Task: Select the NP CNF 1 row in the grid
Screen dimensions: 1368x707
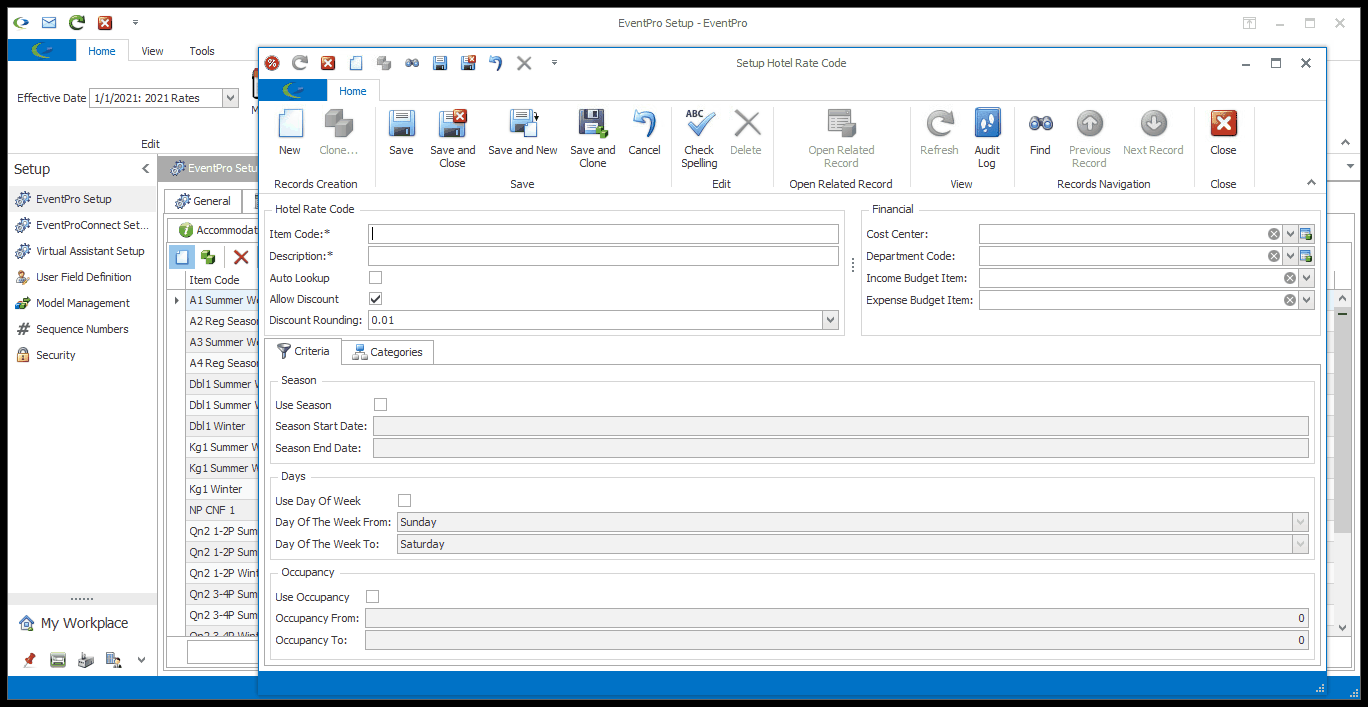Action: click(x=222, y=510)
